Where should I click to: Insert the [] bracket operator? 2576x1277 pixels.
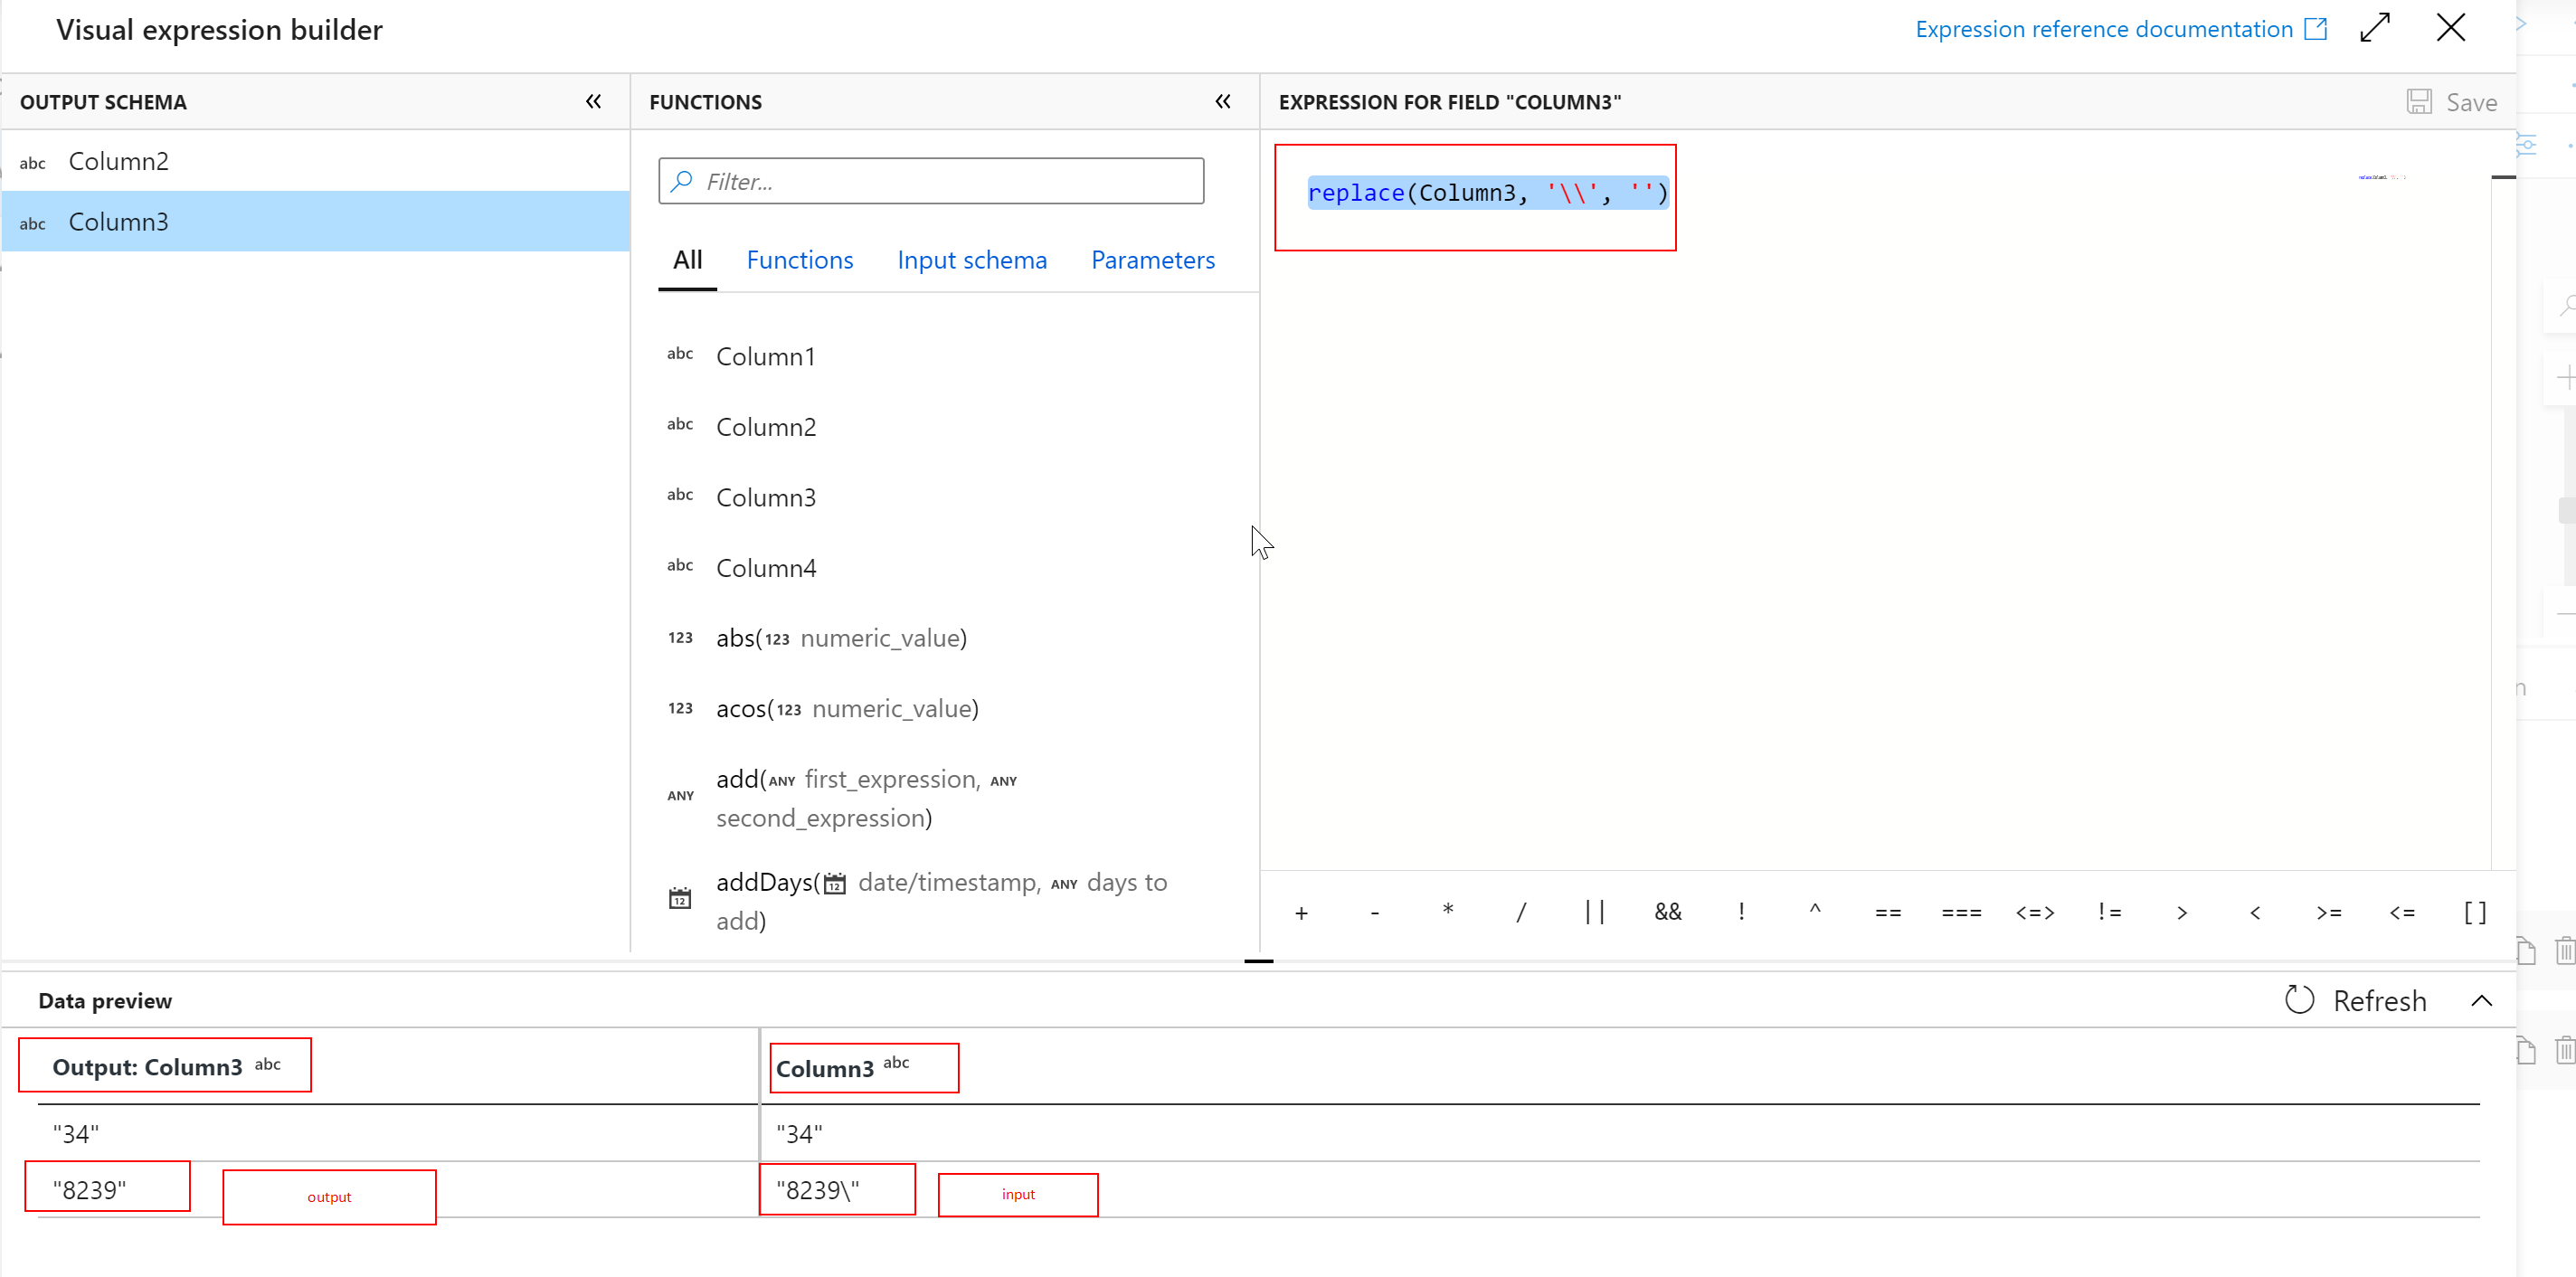2475,912
